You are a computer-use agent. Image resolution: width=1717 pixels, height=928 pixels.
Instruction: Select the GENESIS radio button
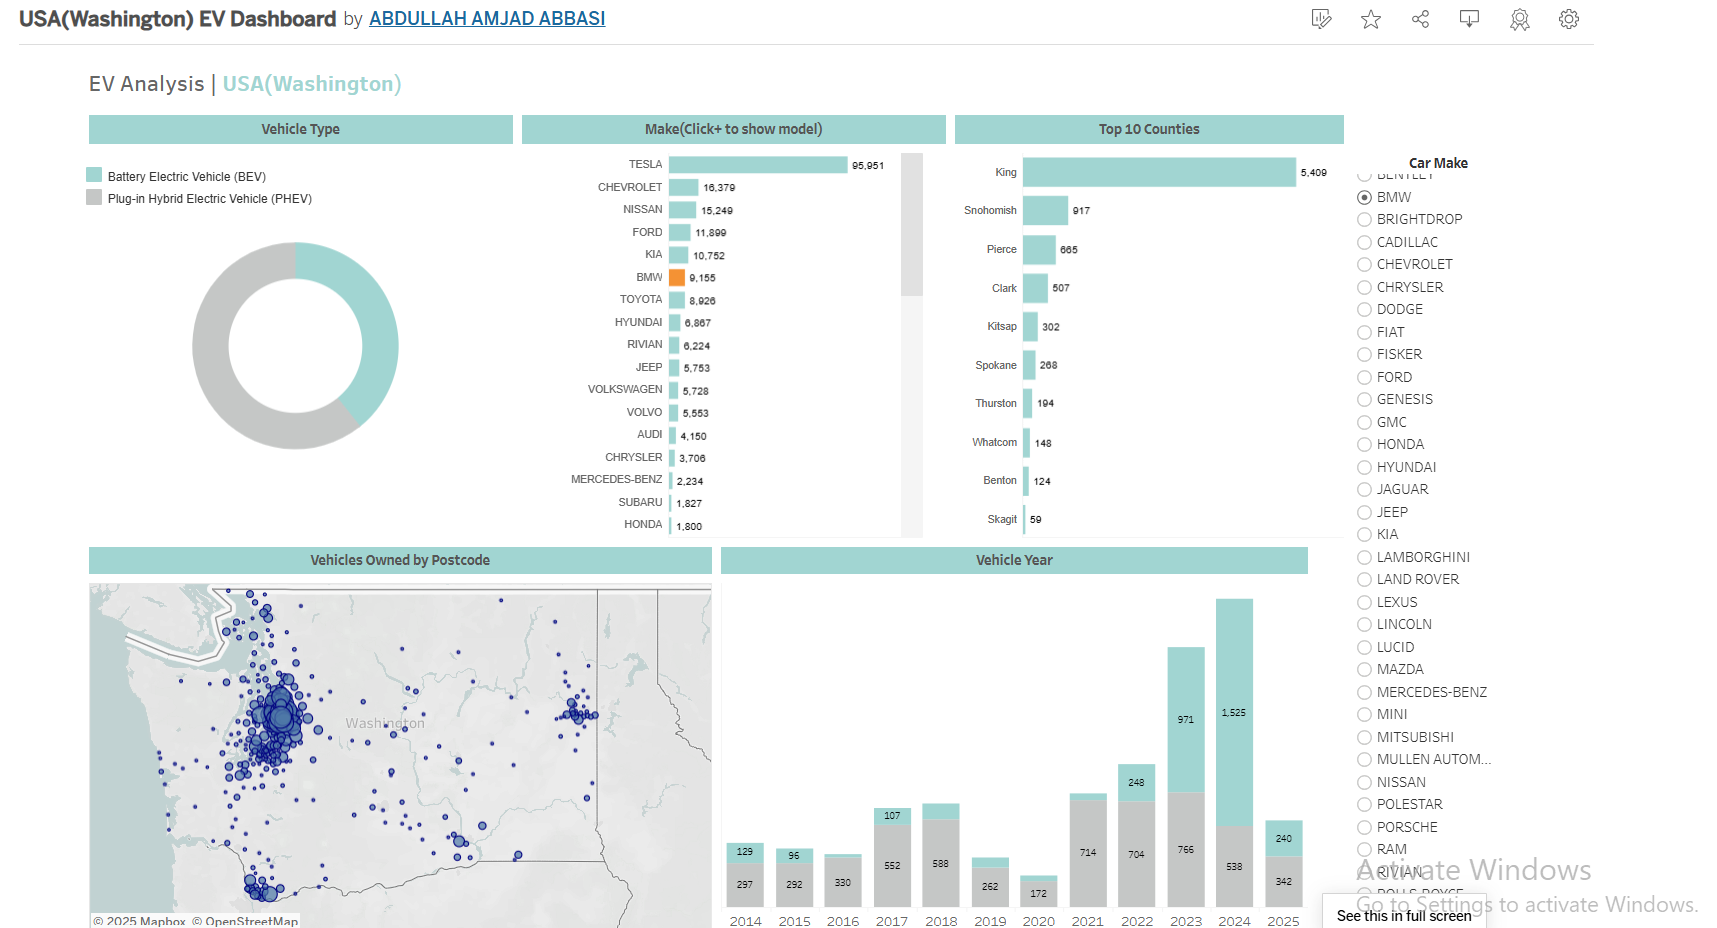[x=1364, y=399]
